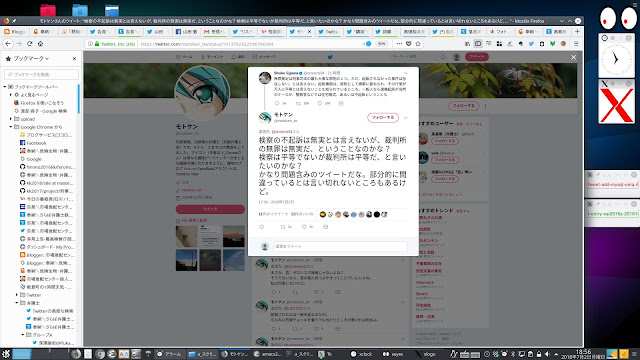Click the Twitter bird toolbar extension icon
The width and height of the screenshot is (640, 360).
coord(531,44)
